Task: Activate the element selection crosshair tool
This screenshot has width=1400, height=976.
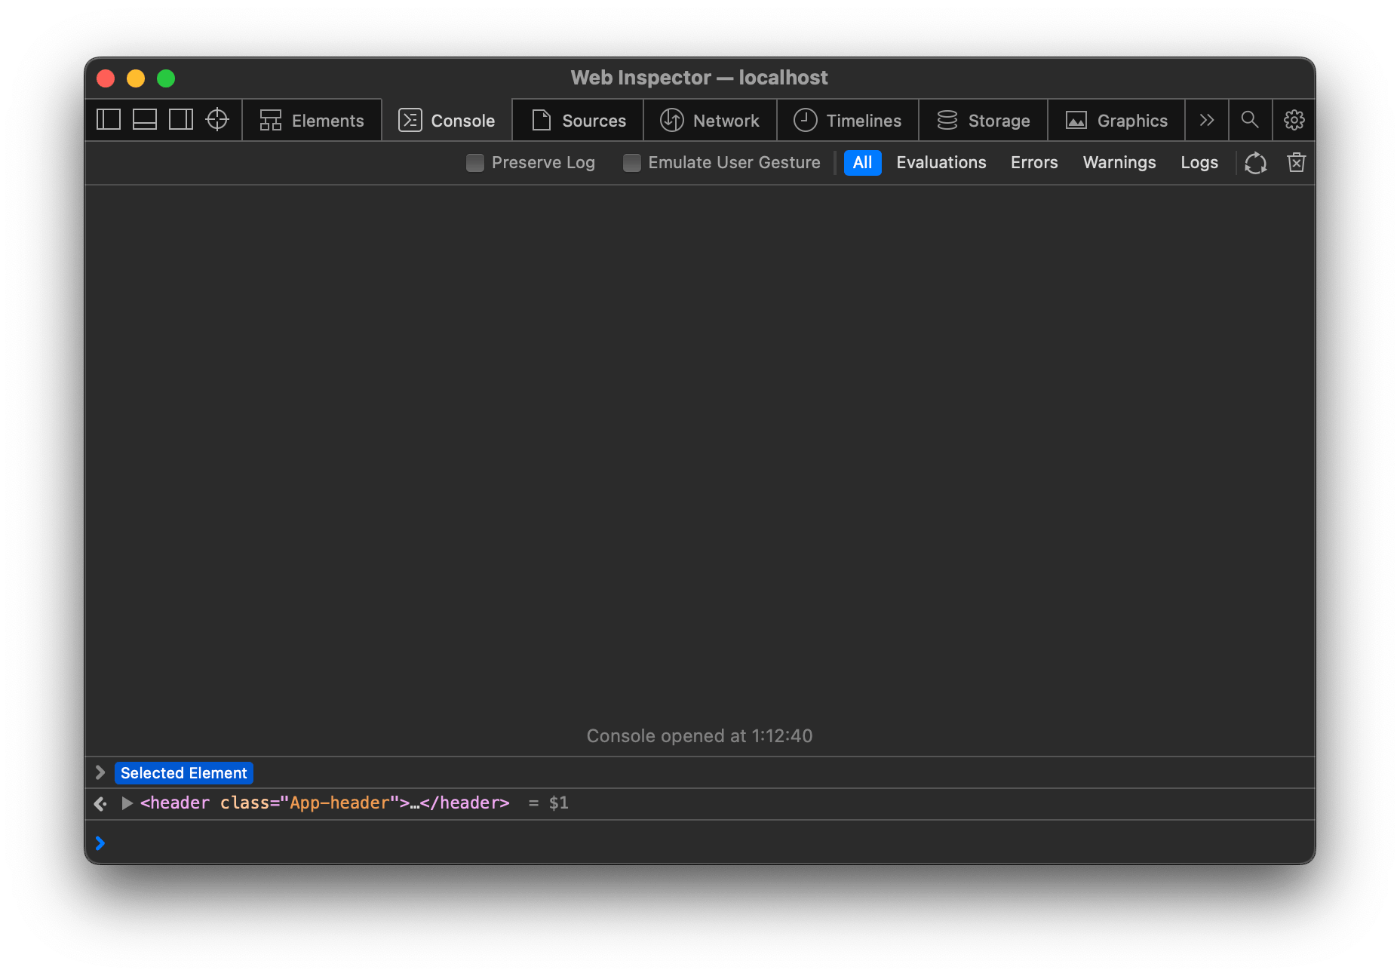Action: (x=217, y=119)
